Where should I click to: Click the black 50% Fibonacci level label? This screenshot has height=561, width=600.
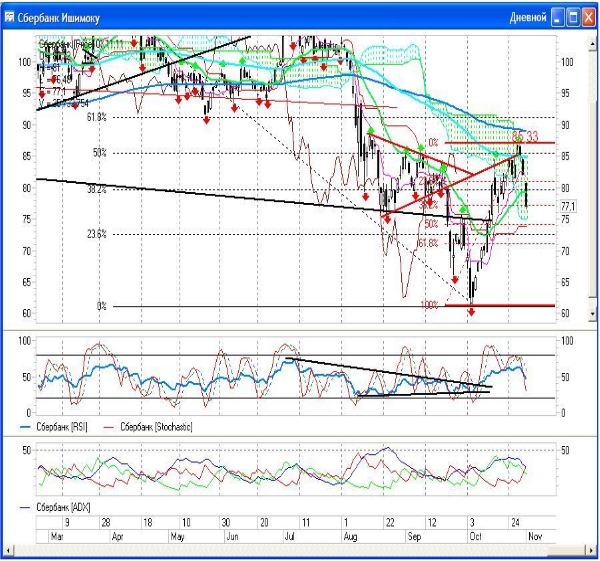[x=99, y=153]
